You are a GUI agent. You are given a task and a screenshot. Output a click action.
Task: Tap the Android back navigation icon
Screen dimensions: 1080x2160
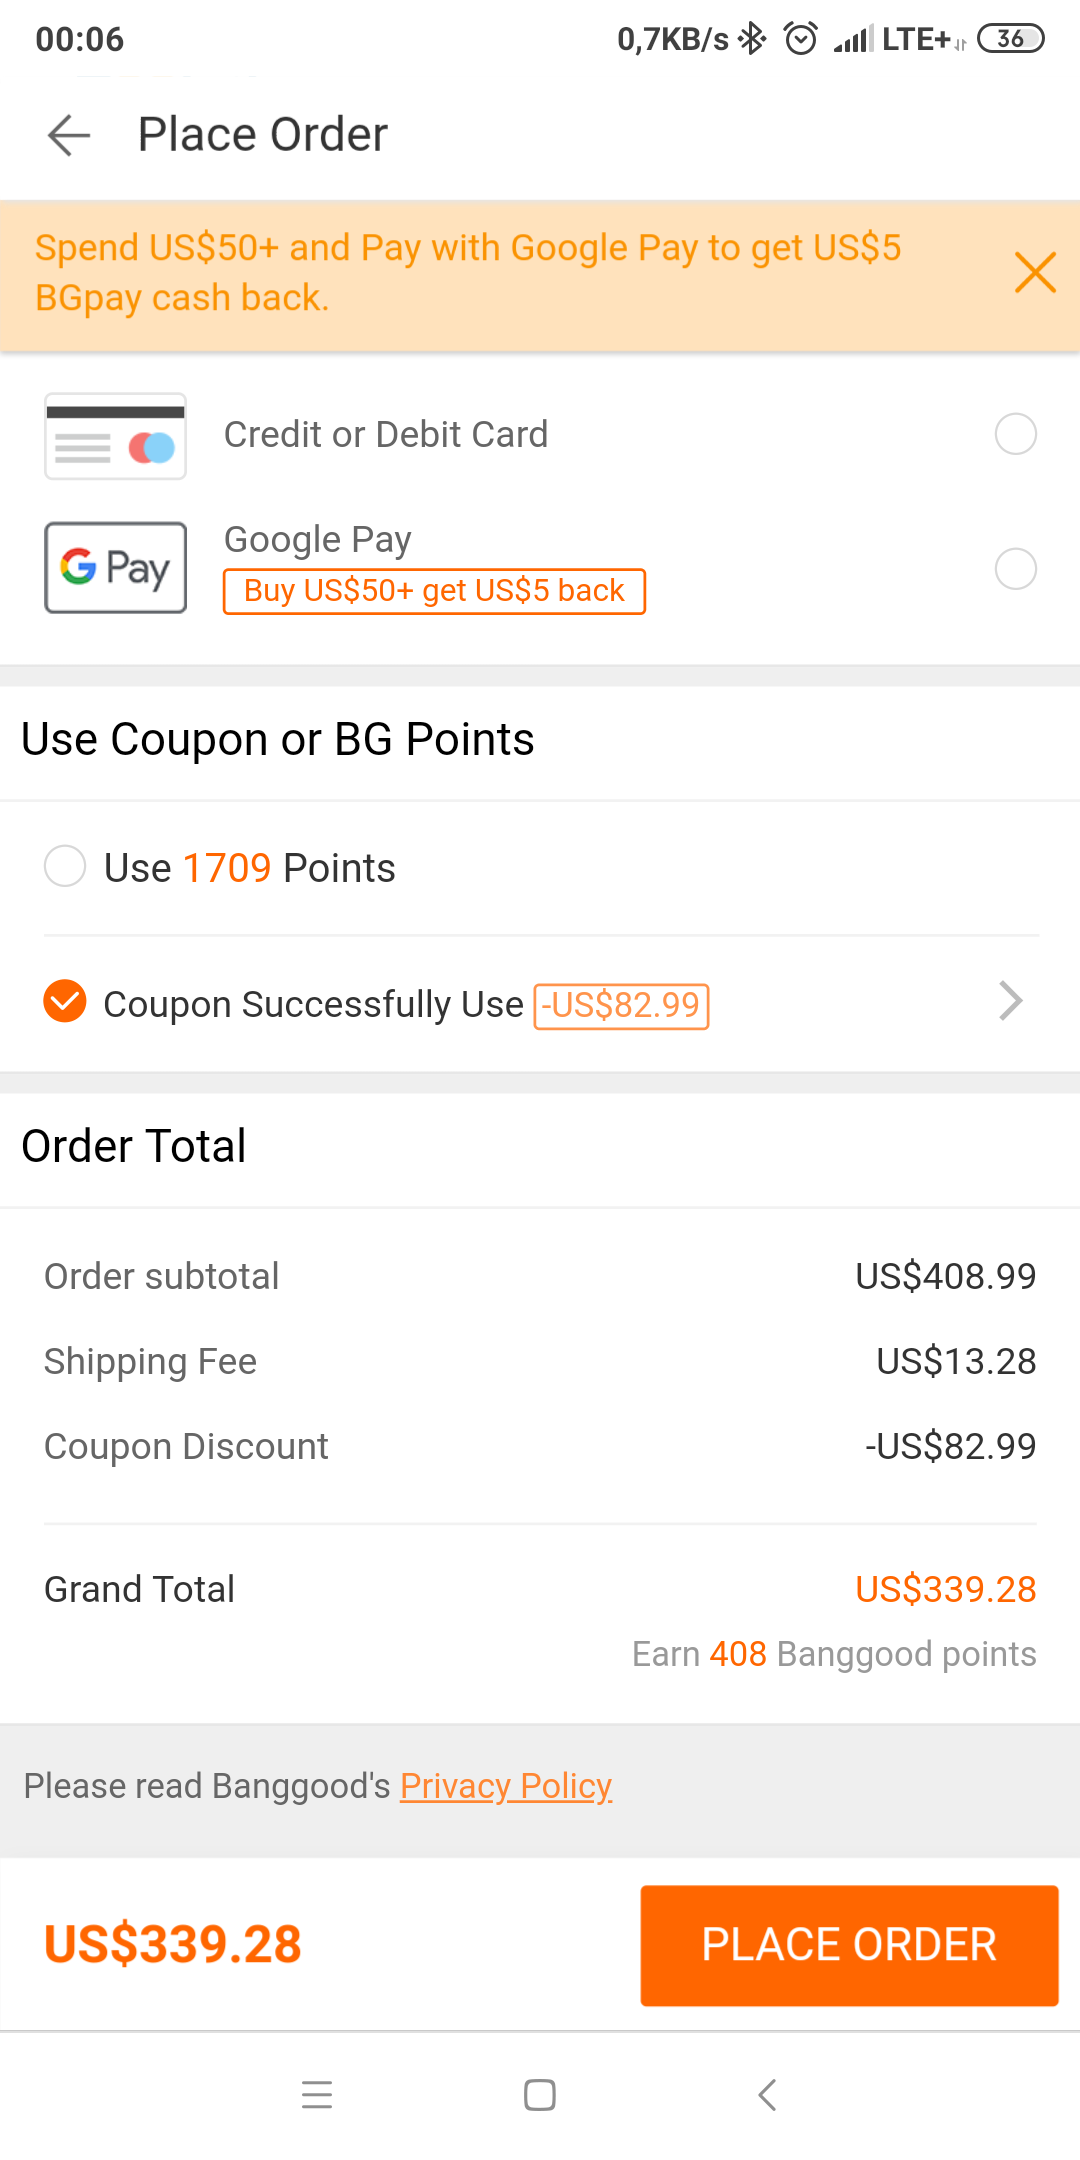coord(767,2094)
